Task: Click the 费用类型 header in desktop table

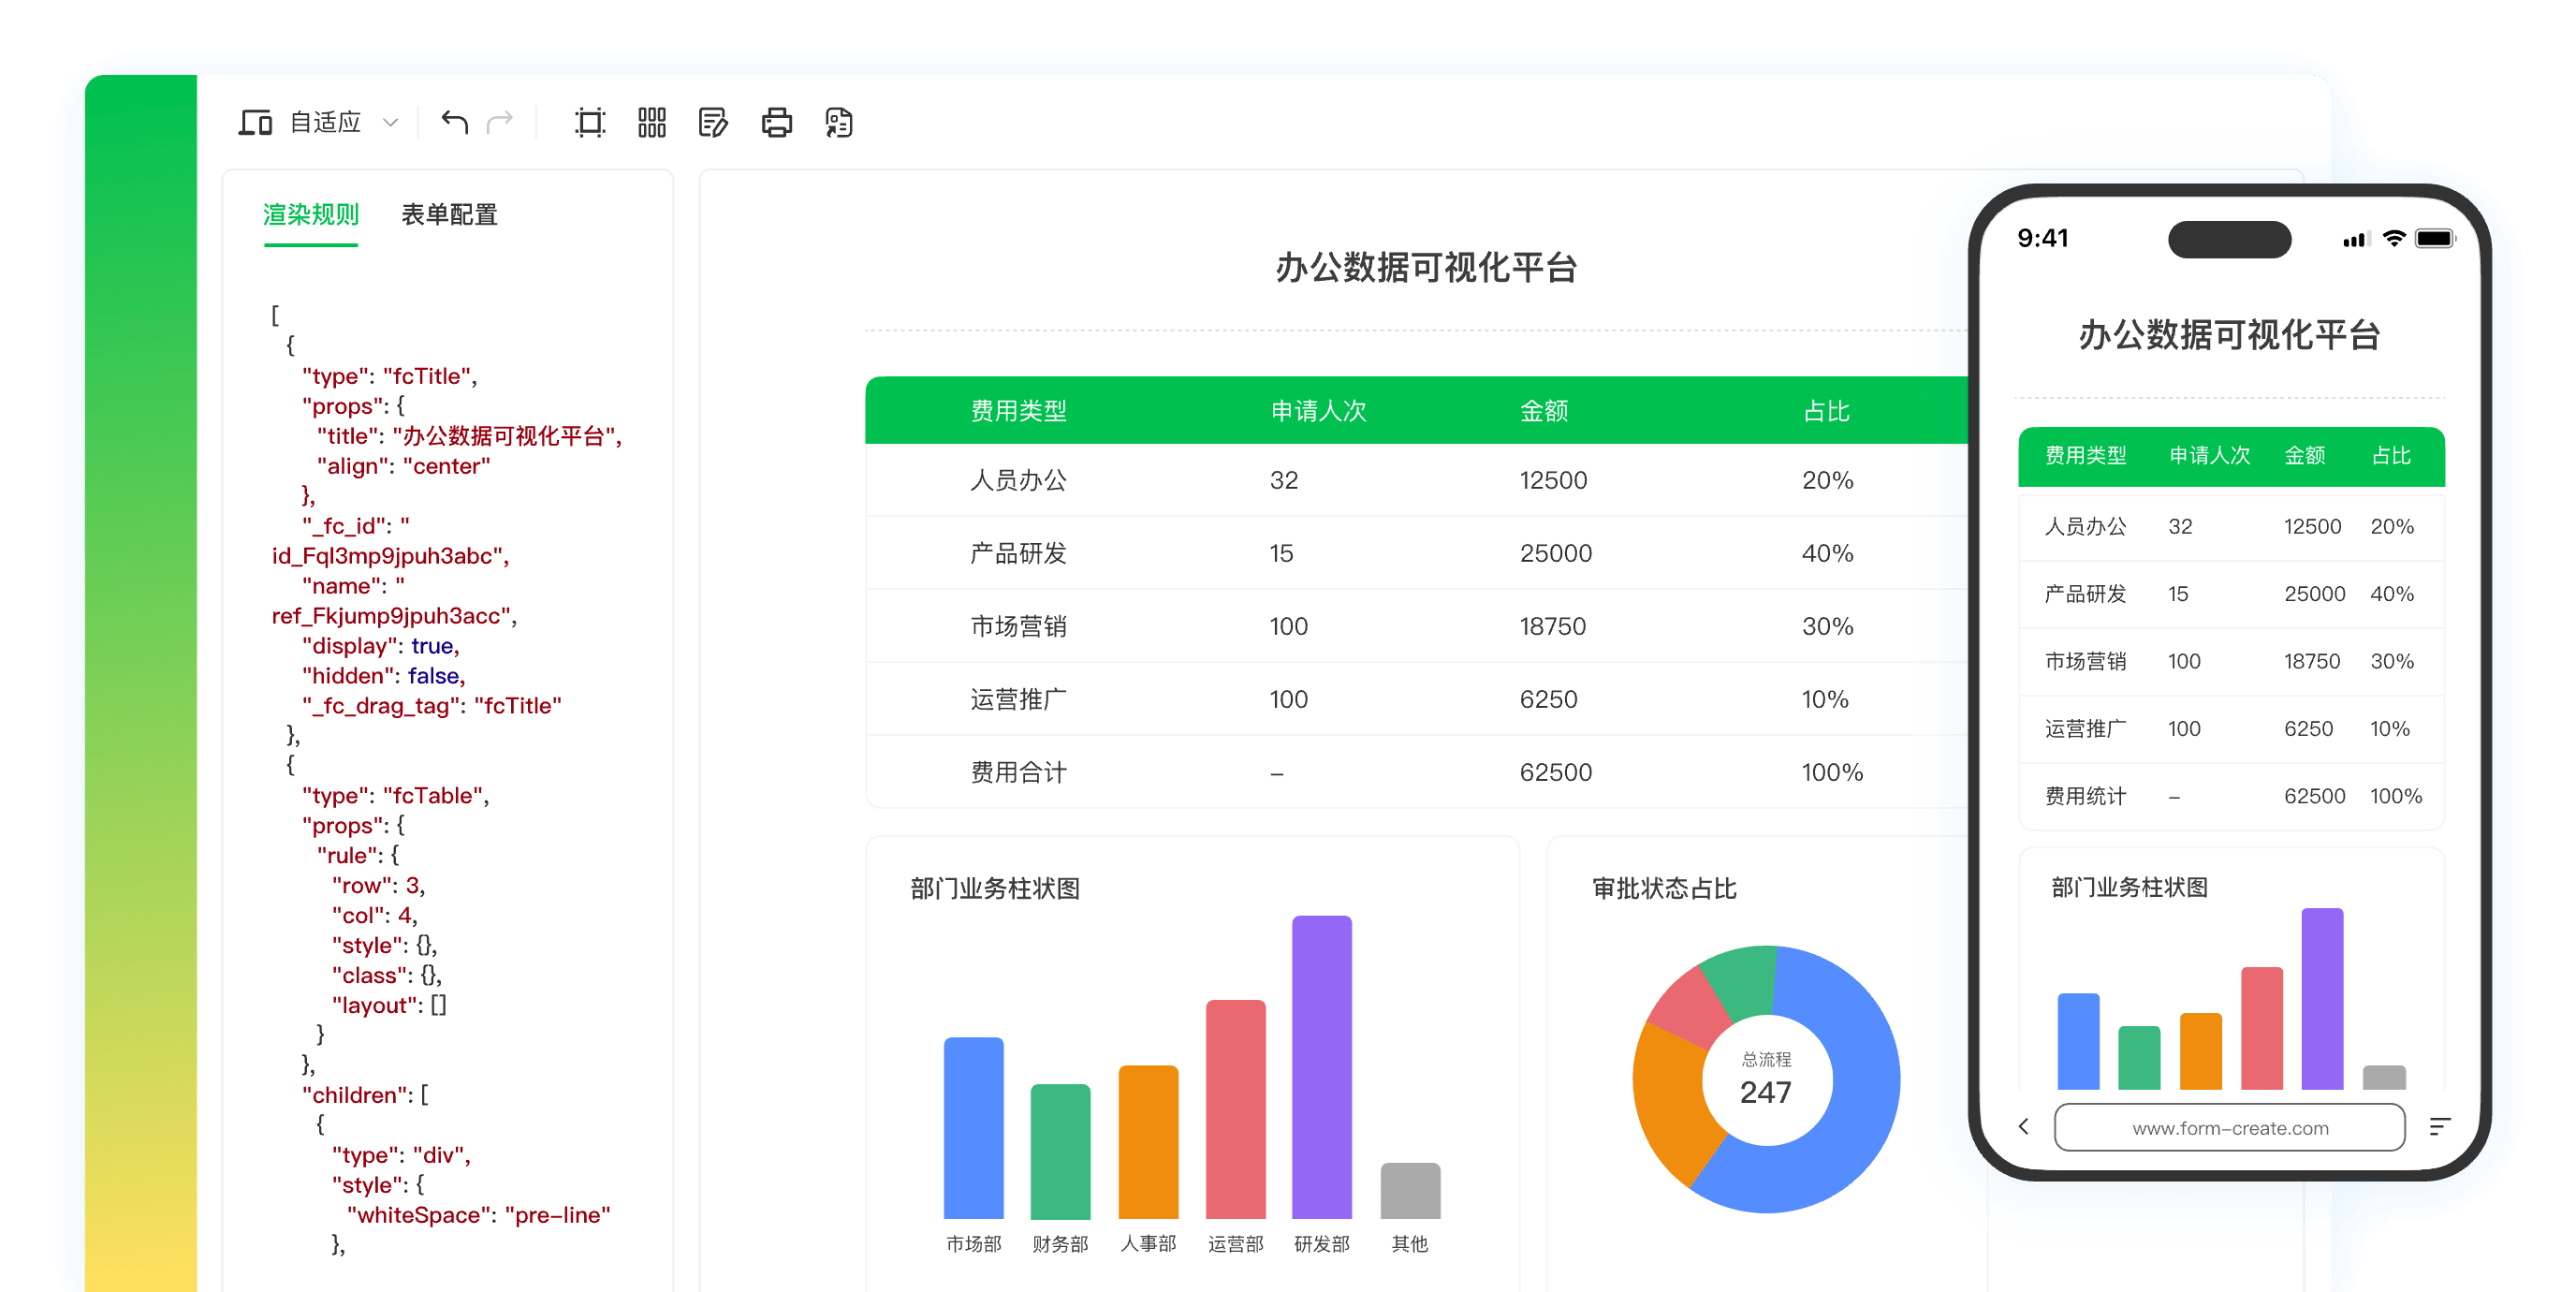Action: [1018, 410]
